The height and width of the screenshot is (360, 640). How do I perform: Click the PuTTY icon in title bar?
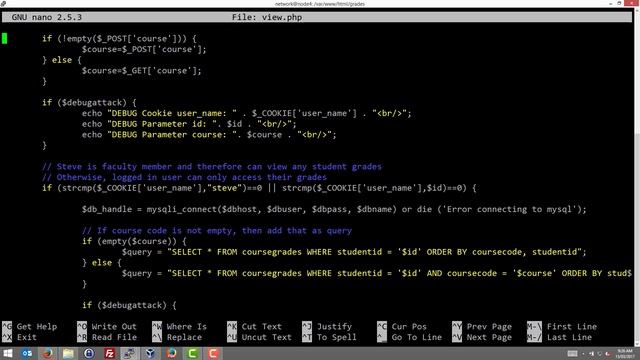(x=3, y=3)
